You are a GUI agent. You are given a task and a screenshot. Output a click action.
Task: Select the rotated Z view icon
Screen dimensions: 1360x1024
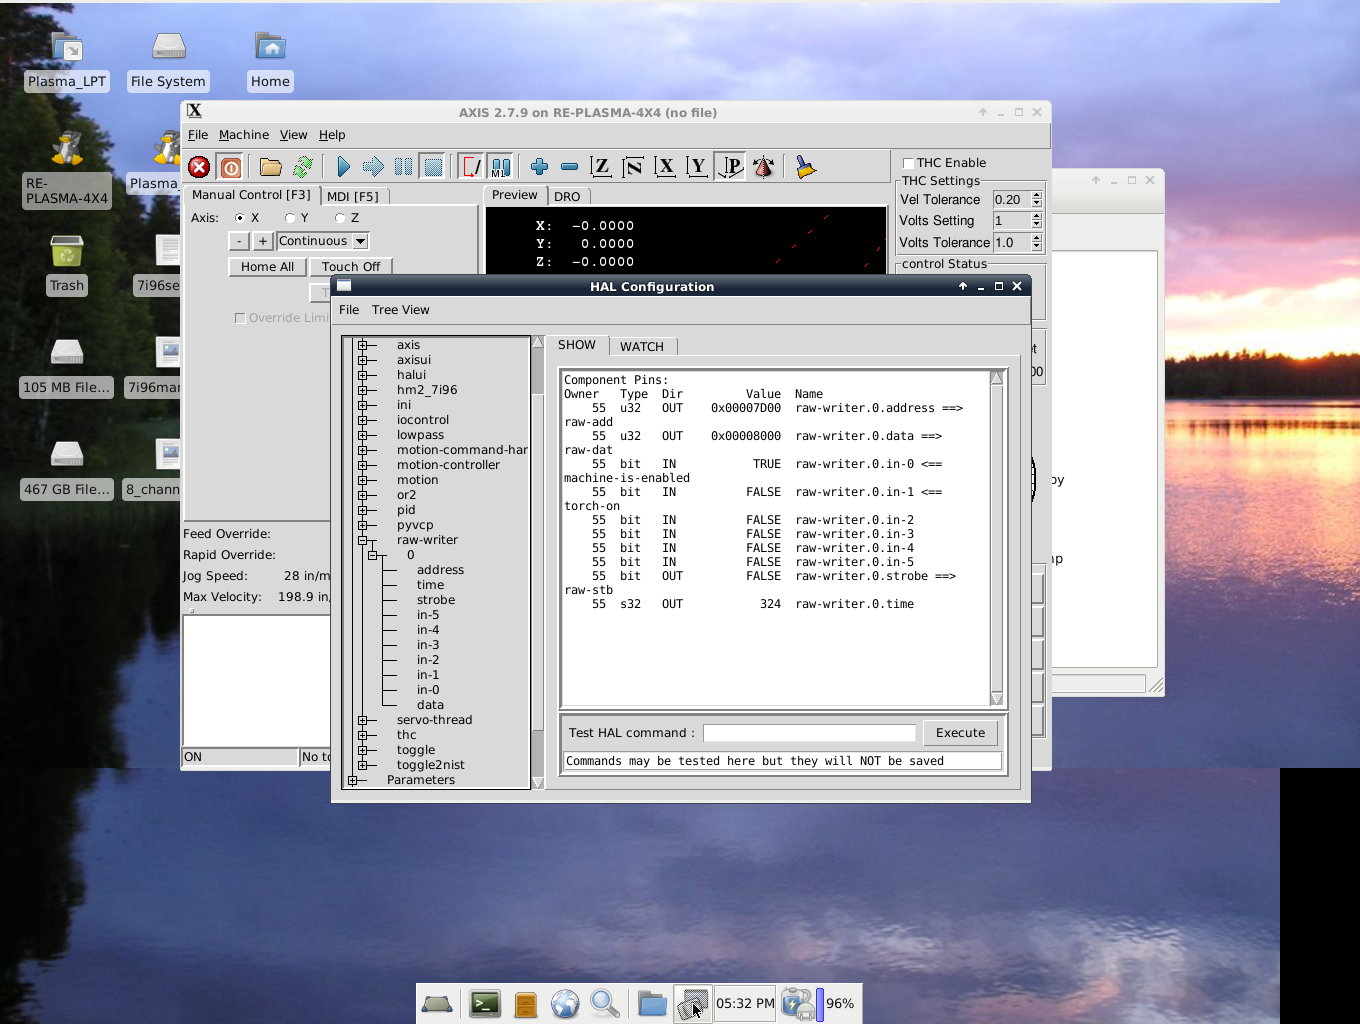633,167
